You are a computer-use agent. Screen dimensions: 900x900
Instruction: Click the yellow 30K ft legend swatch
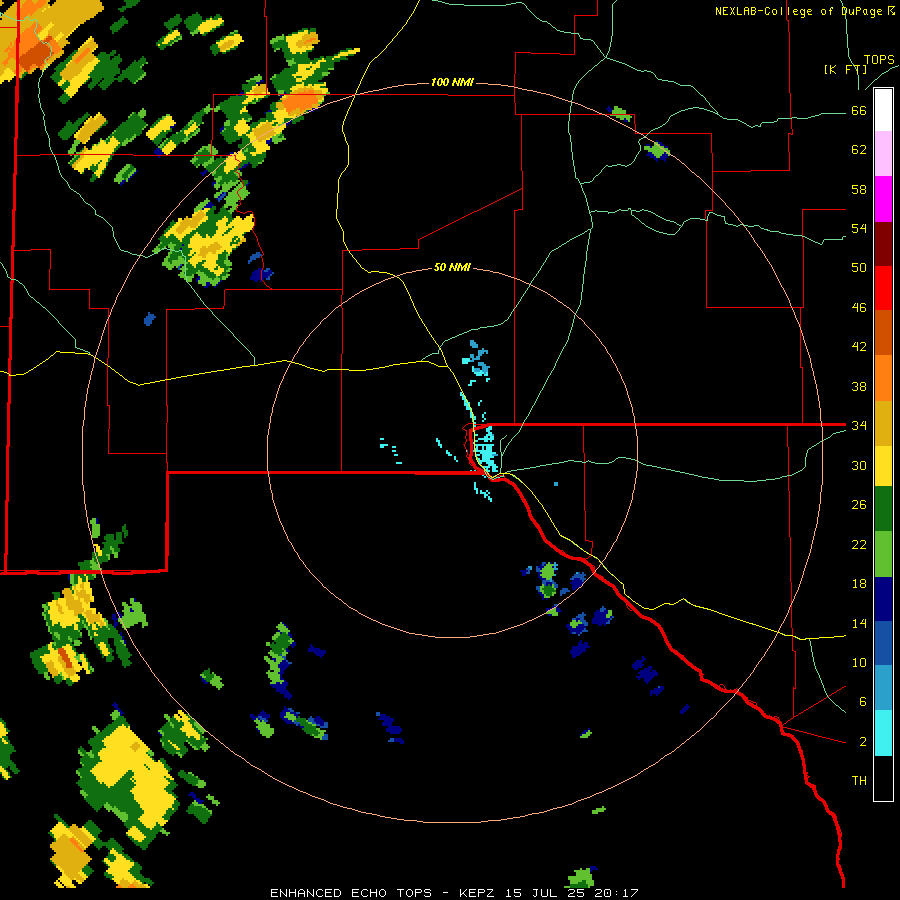point(883,466)
